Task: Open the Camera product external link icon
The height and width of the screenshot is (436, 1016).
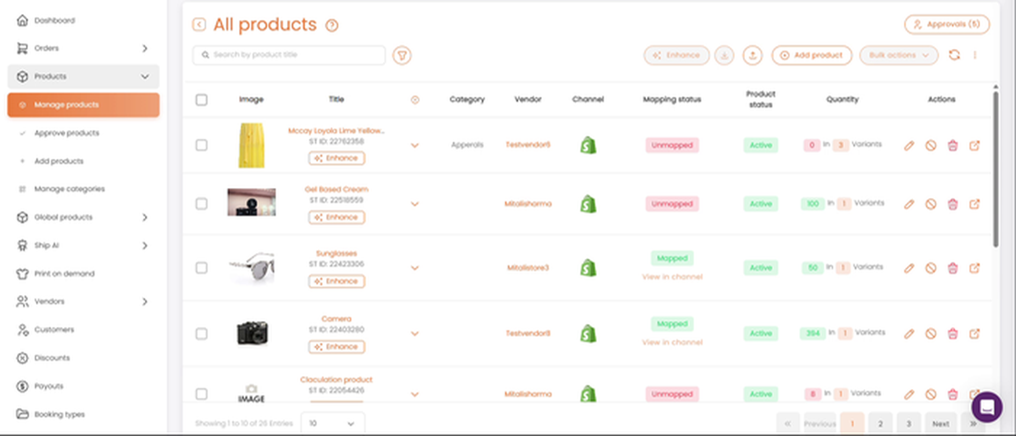Action: pyautogui.click(x=975, y=334)
